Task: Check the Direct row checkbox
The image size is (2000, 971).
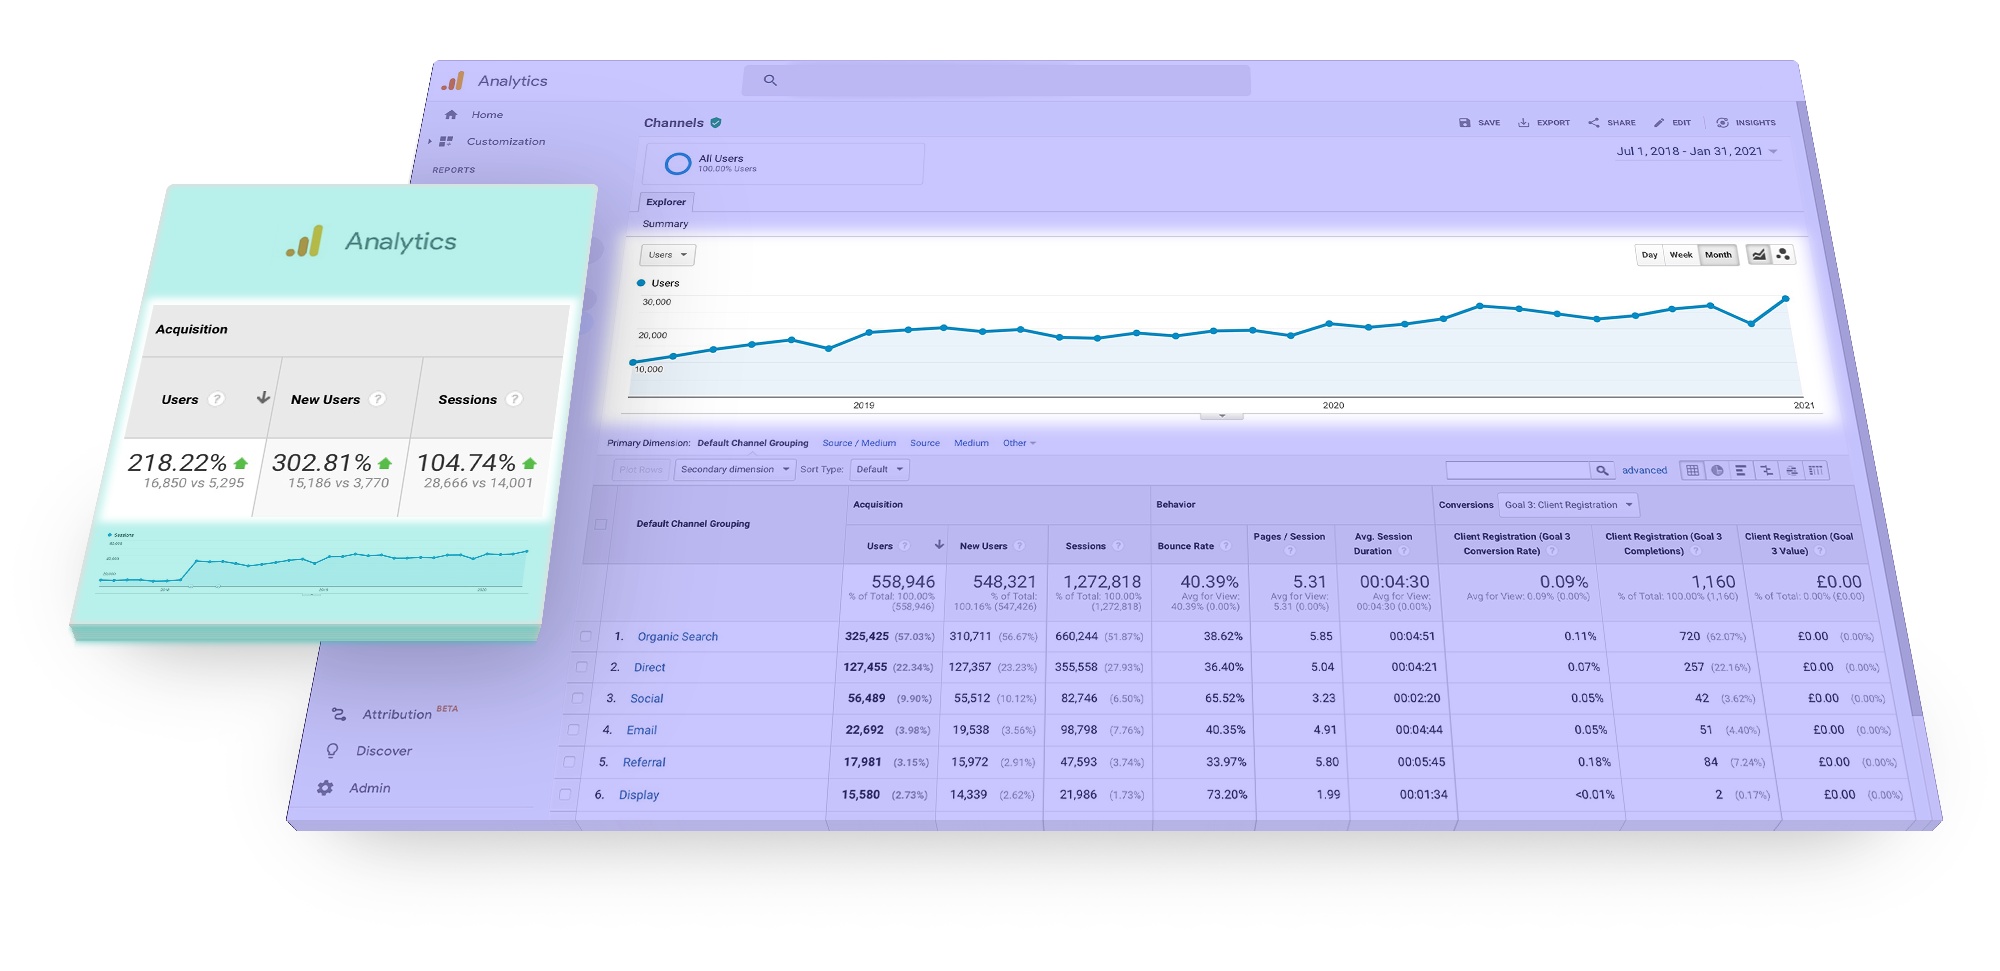Action: 581,667
